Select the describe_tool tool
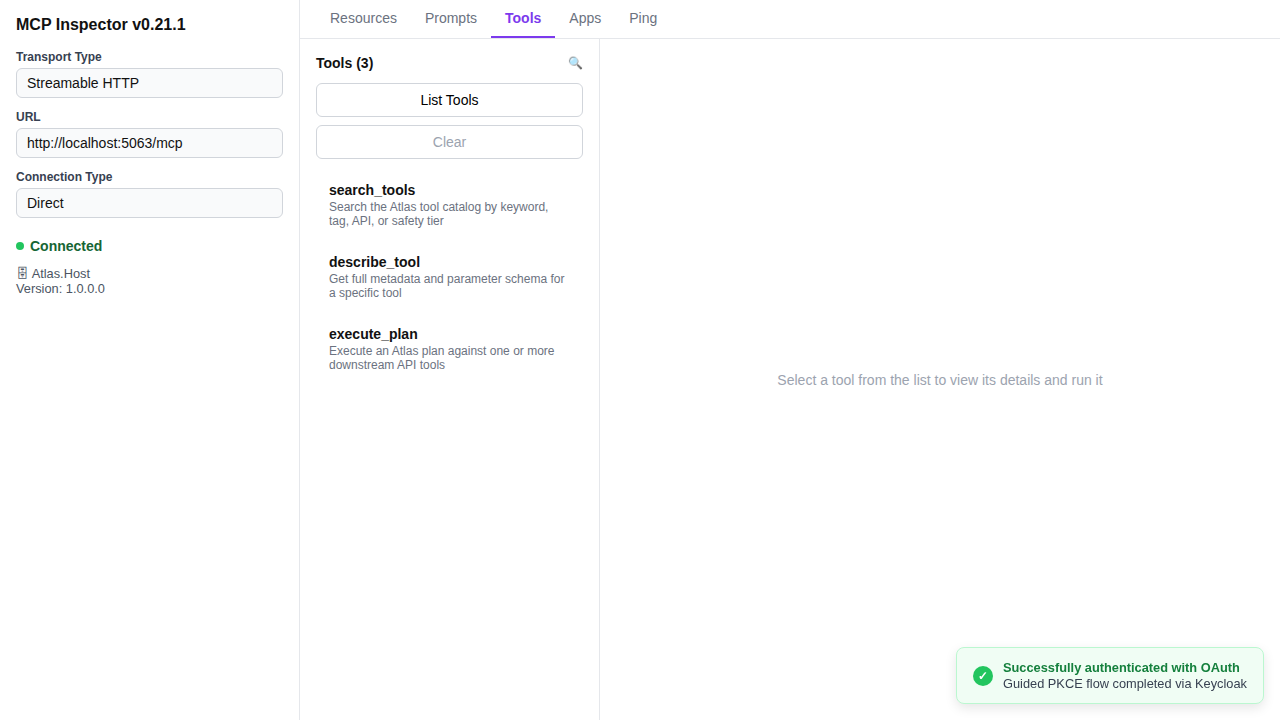1280x720 pixels. click(449, 276)
